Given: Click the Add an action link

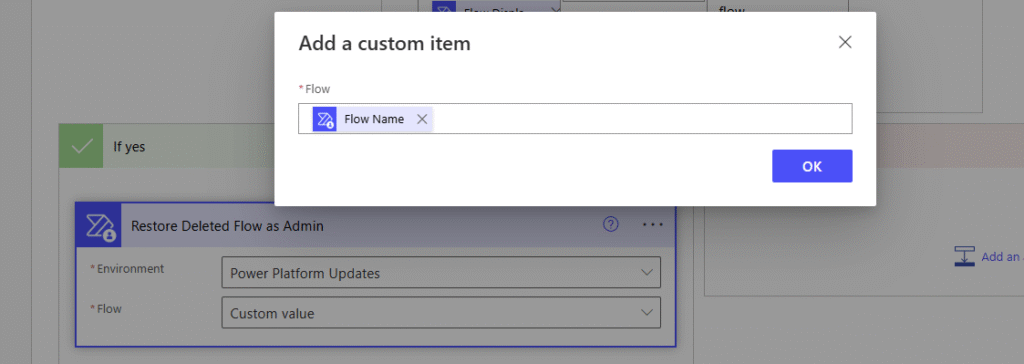Looking at the screenshot, I should [x=1002, y=257].
